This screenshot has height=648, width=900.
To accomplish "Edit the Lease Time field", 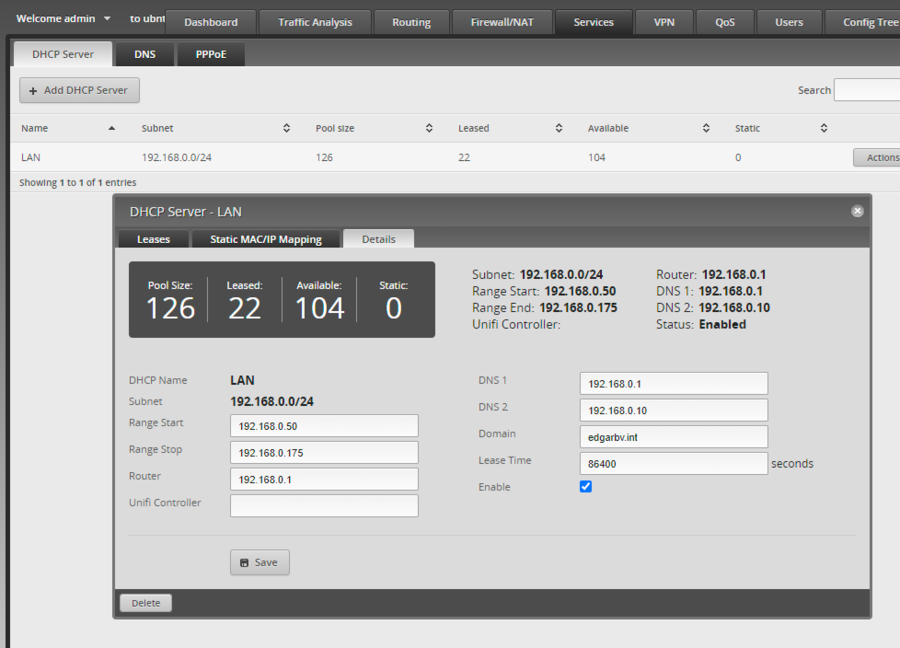I will pyautogui.click(x=673, y=464).
